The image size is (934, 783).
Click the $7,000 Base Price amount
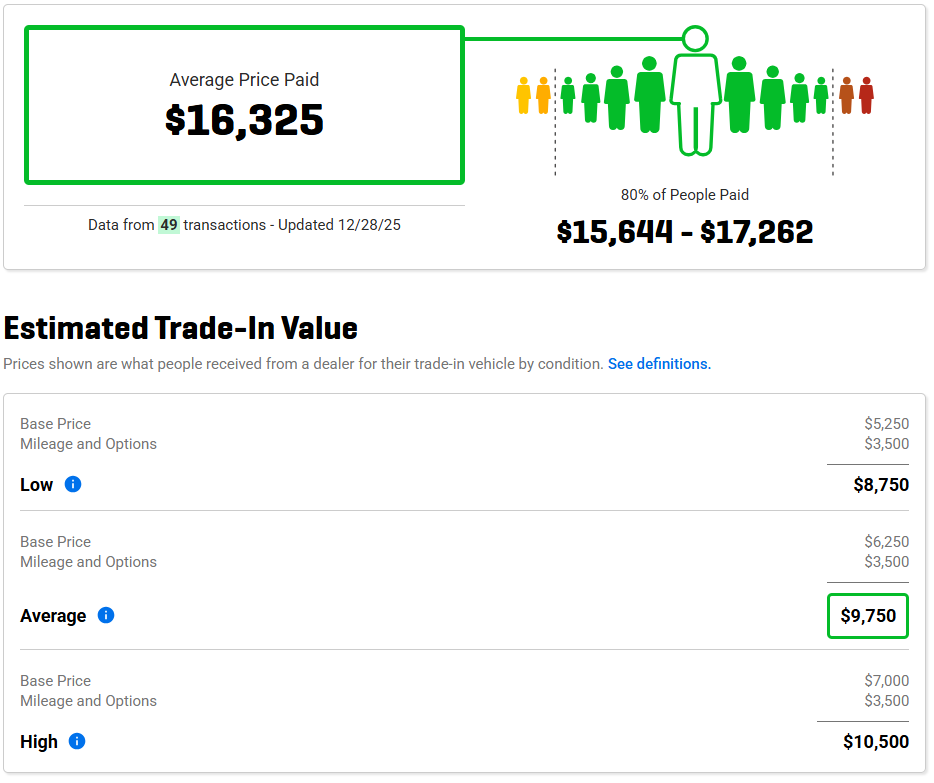click(887, 681)
